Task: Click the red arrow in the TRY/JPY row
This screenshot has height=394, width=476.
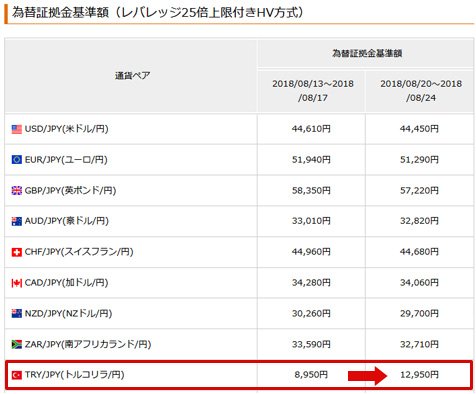Action: coord(367,376)
